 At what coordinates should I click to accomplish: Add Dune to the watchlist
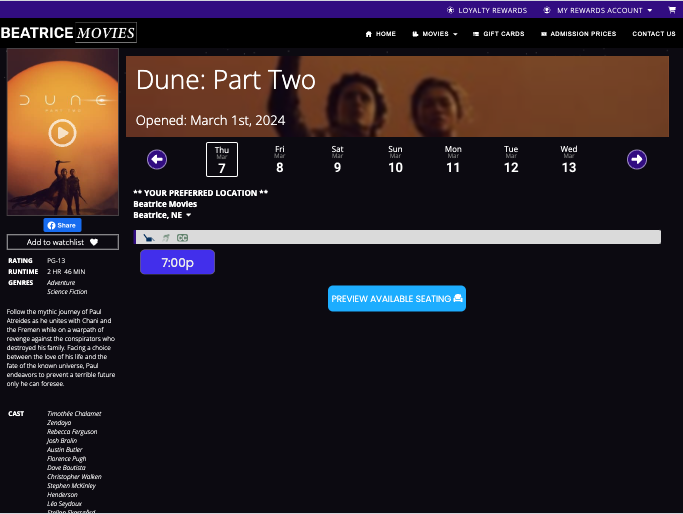[x=63, y=242]
